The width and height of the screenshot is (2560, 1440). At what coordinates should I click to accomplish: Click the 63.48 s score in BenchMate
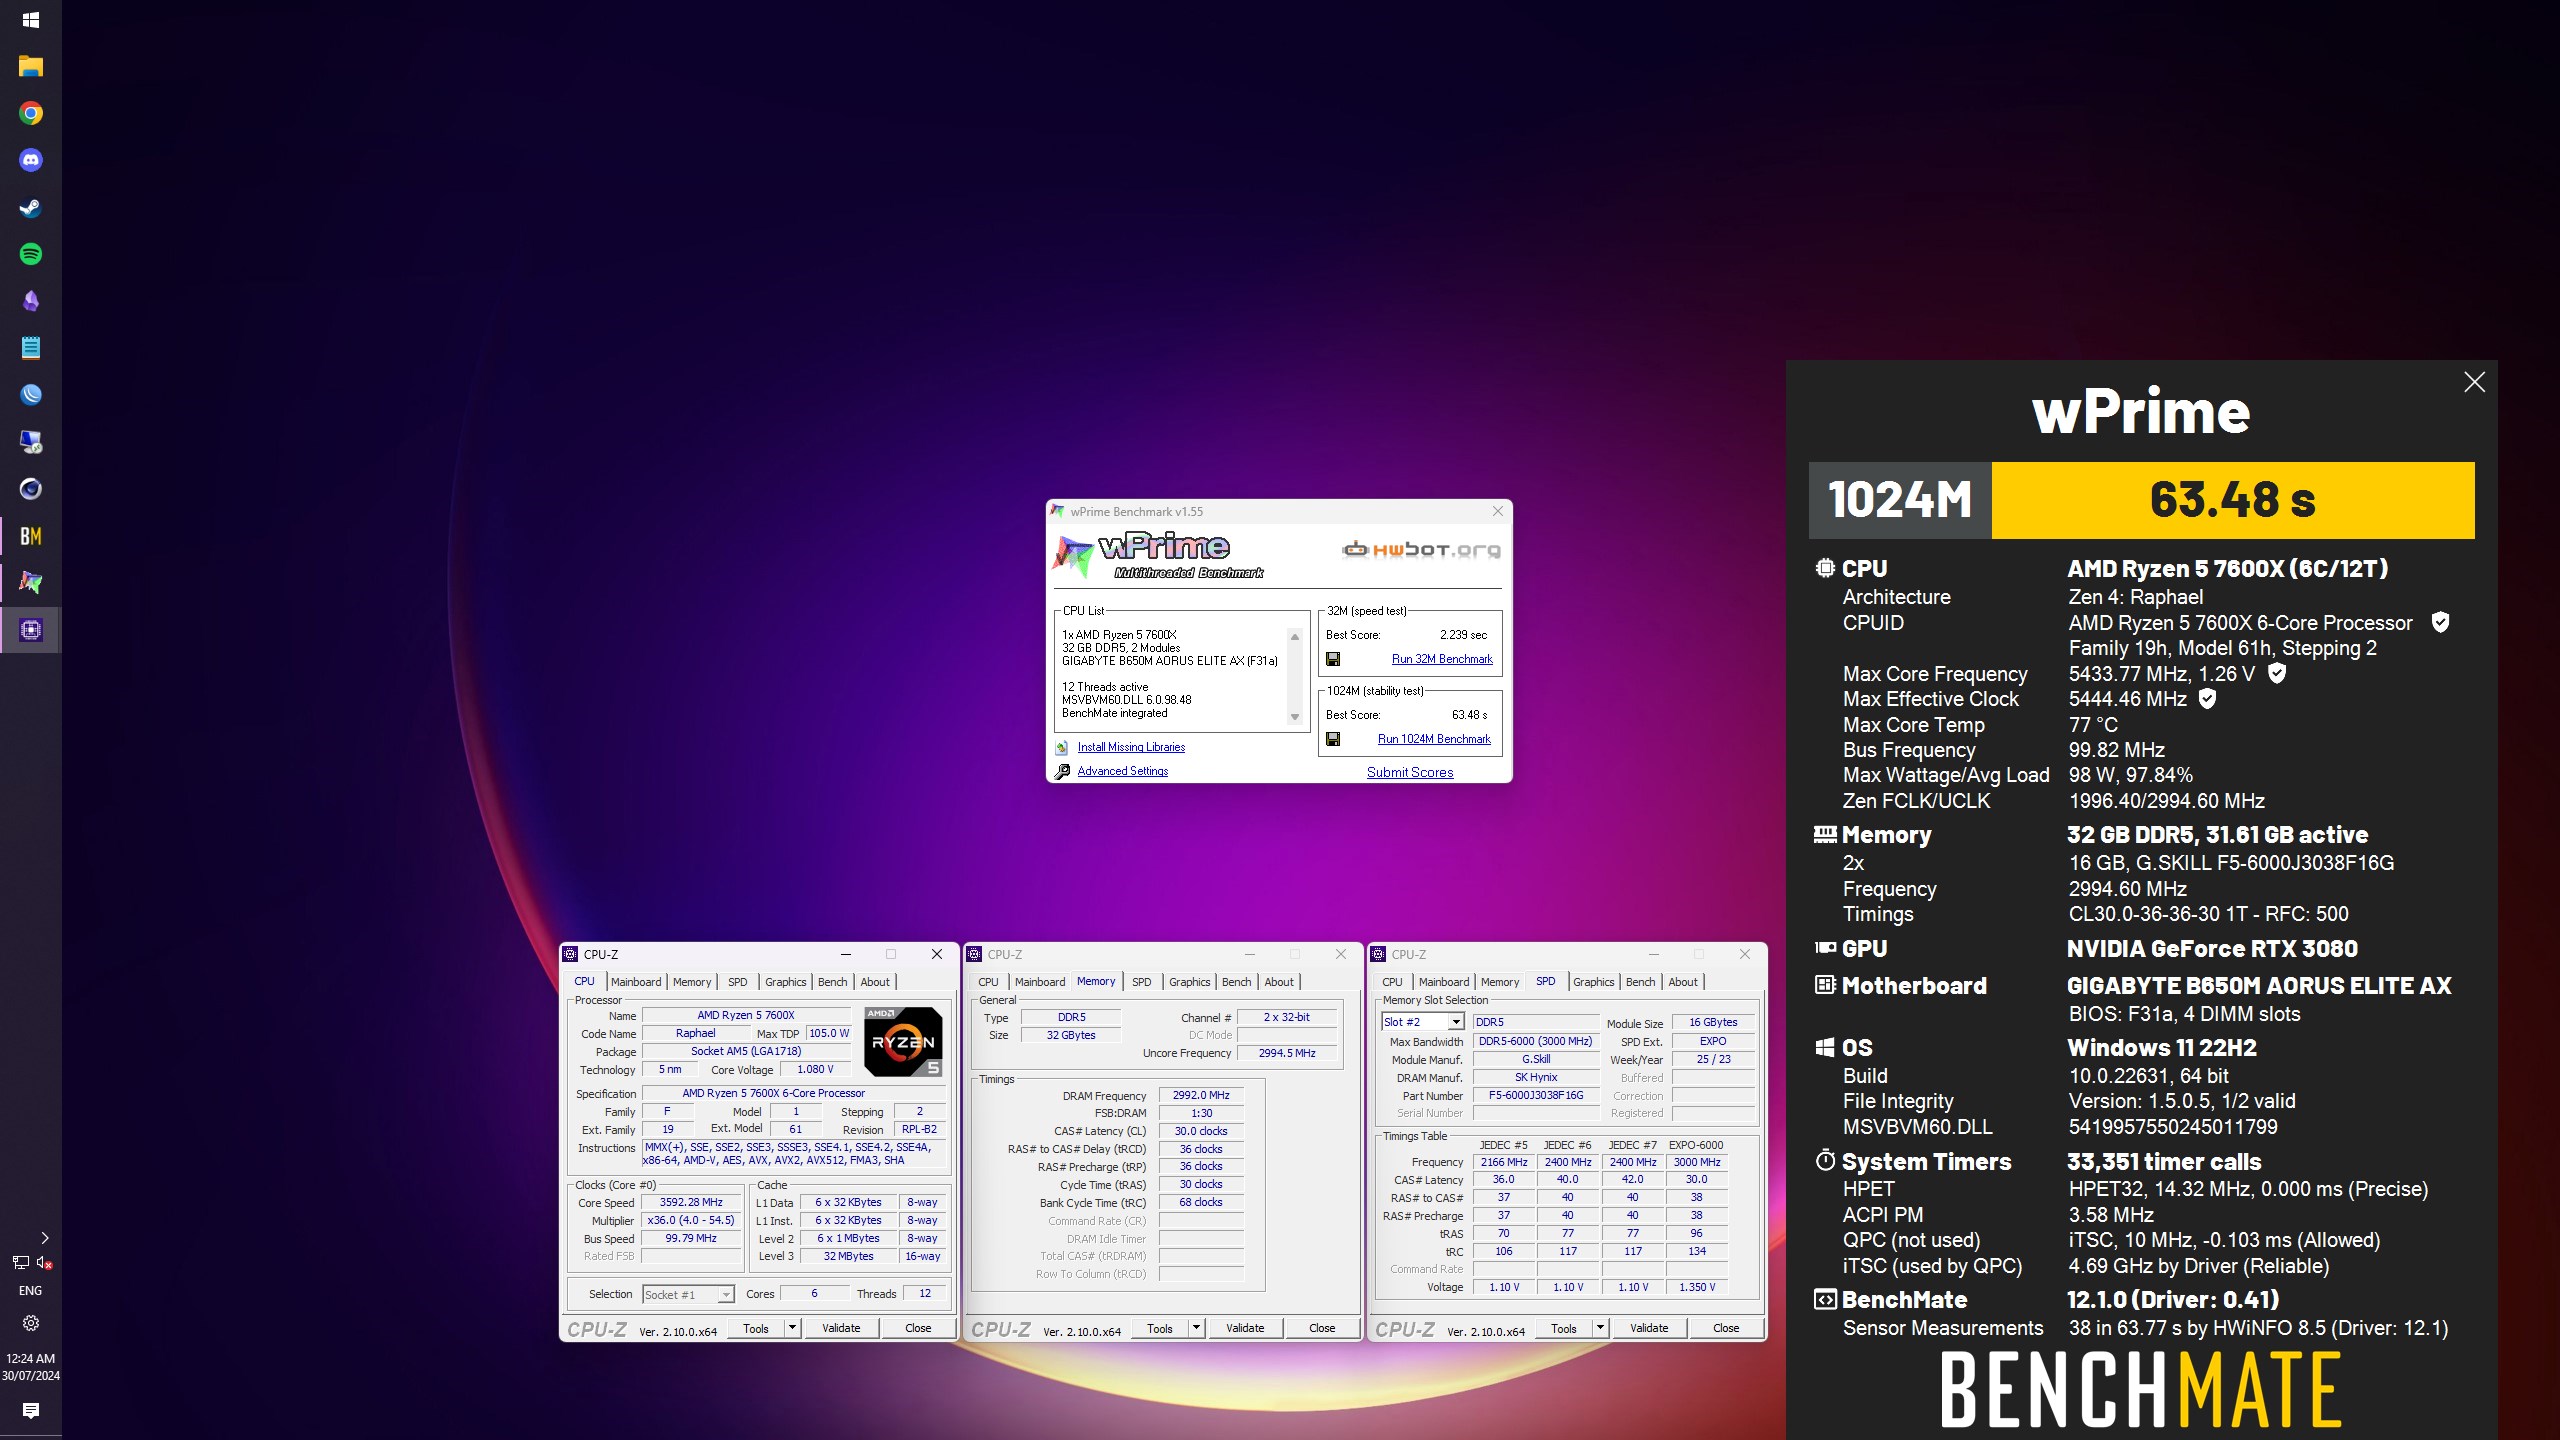click(2233, 500)
